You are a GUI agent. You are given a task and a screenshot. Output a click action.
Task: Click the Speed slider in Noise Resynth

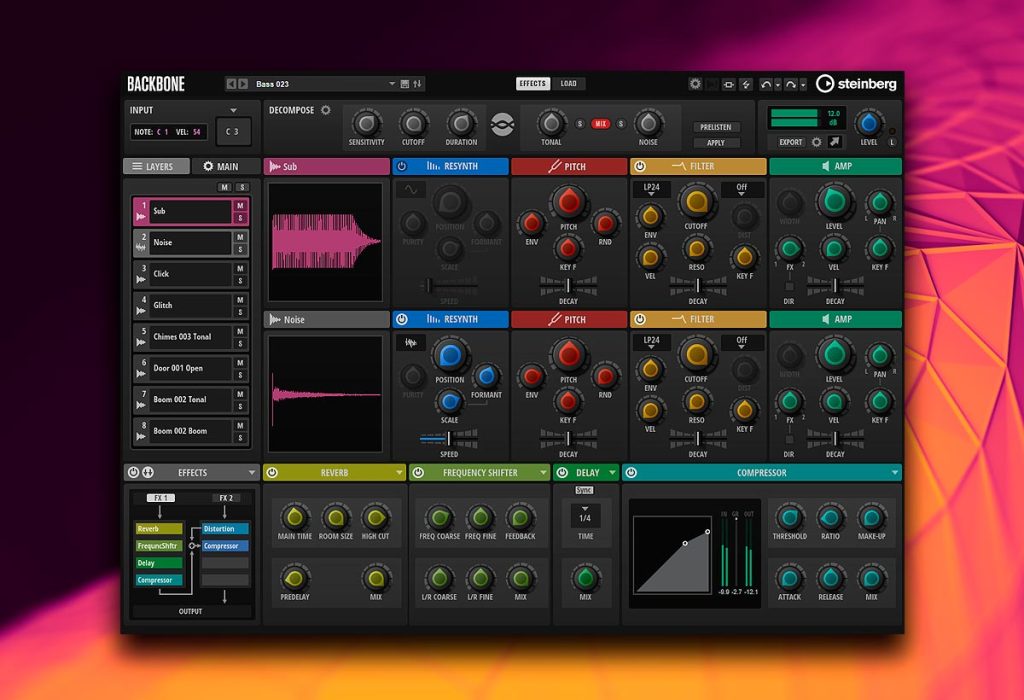[x=449, y=438]
